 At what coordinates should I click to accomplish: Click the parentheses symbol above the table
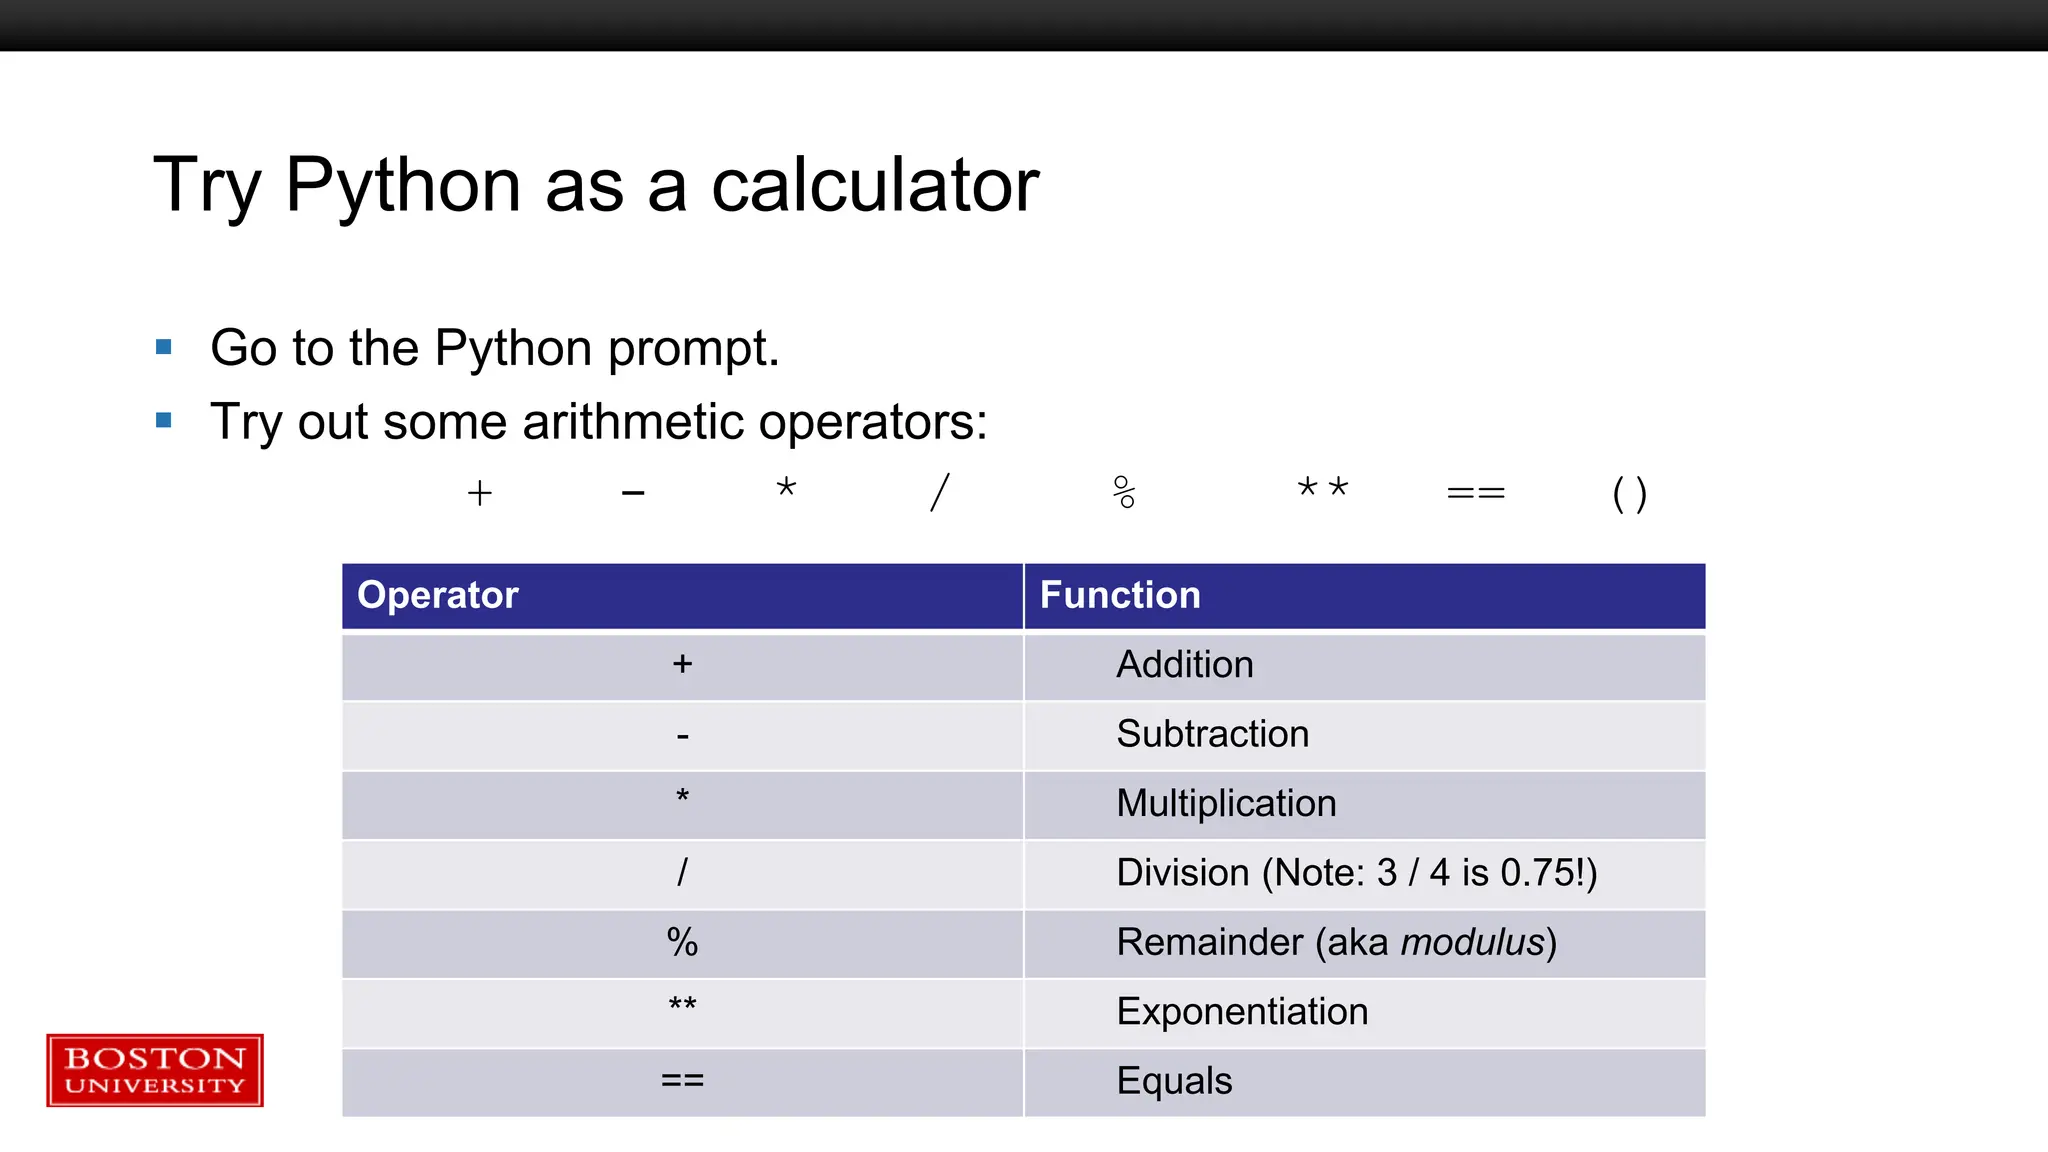click(1629, 494)
